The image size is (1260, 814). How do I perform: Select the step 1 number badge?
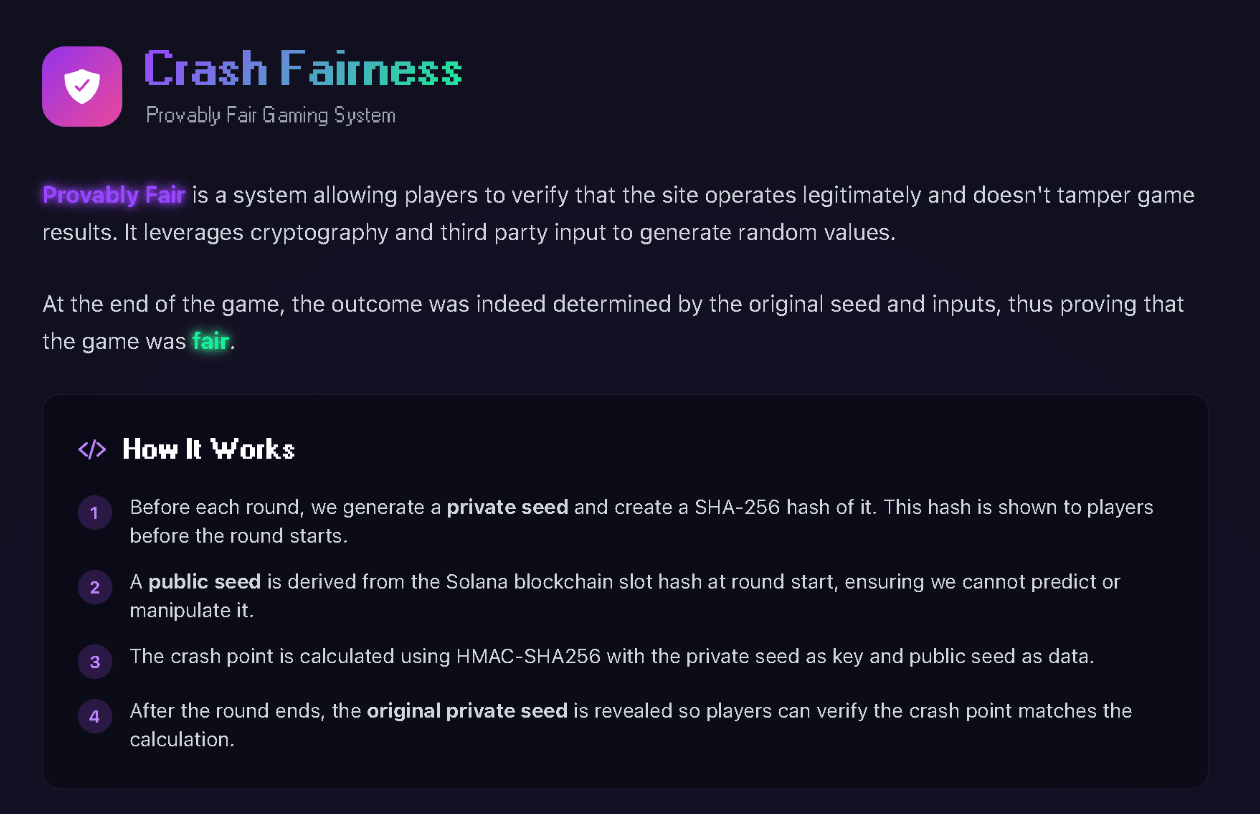coord(95,514)
